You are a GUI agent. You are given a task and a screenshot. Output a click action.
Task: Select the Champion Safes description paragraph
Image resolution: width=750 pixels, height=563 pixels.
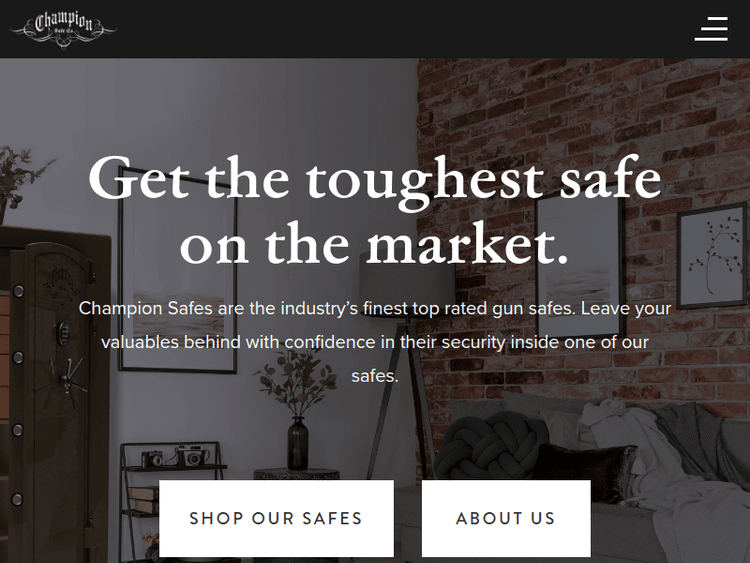375,342
